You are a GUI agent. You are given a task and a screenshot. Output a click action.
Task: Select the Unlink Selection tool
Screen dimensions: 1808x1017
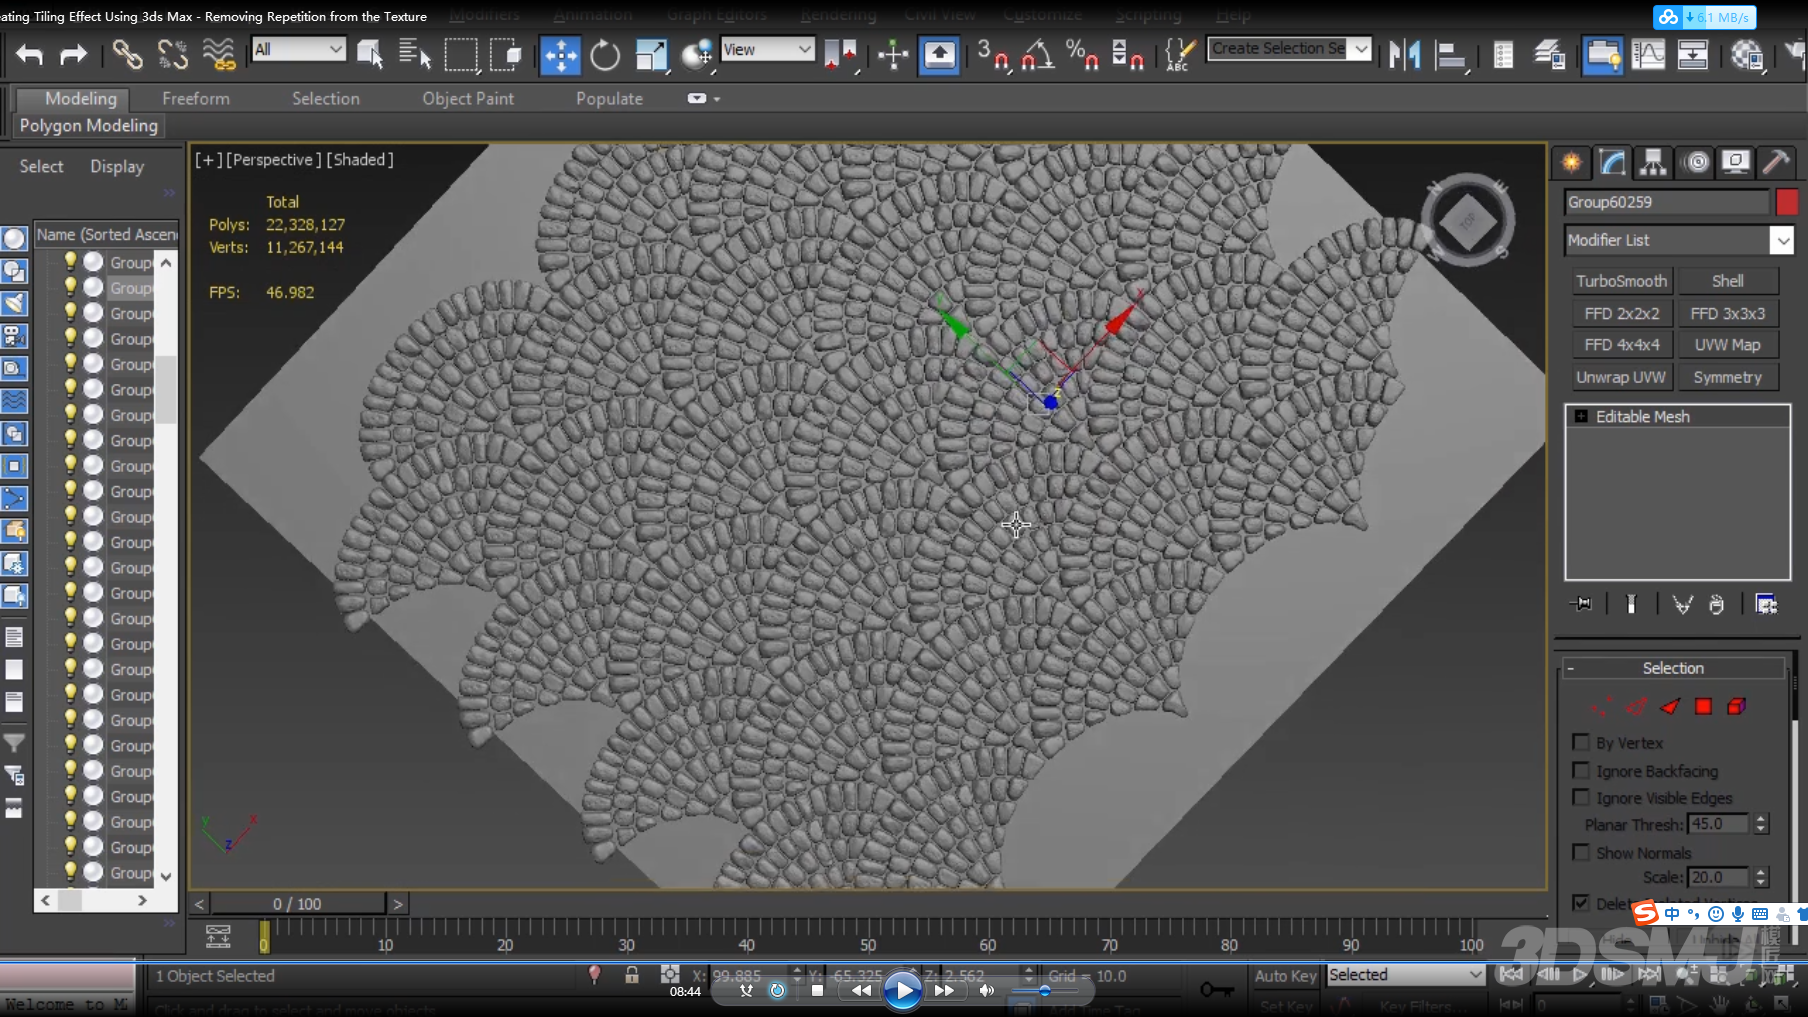point(172,54)
